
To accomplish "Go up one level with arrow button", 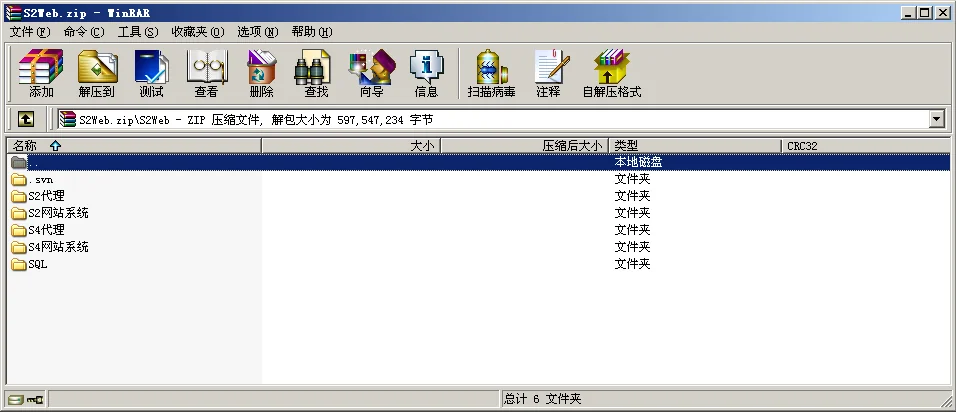I will (x=26, y=119).
